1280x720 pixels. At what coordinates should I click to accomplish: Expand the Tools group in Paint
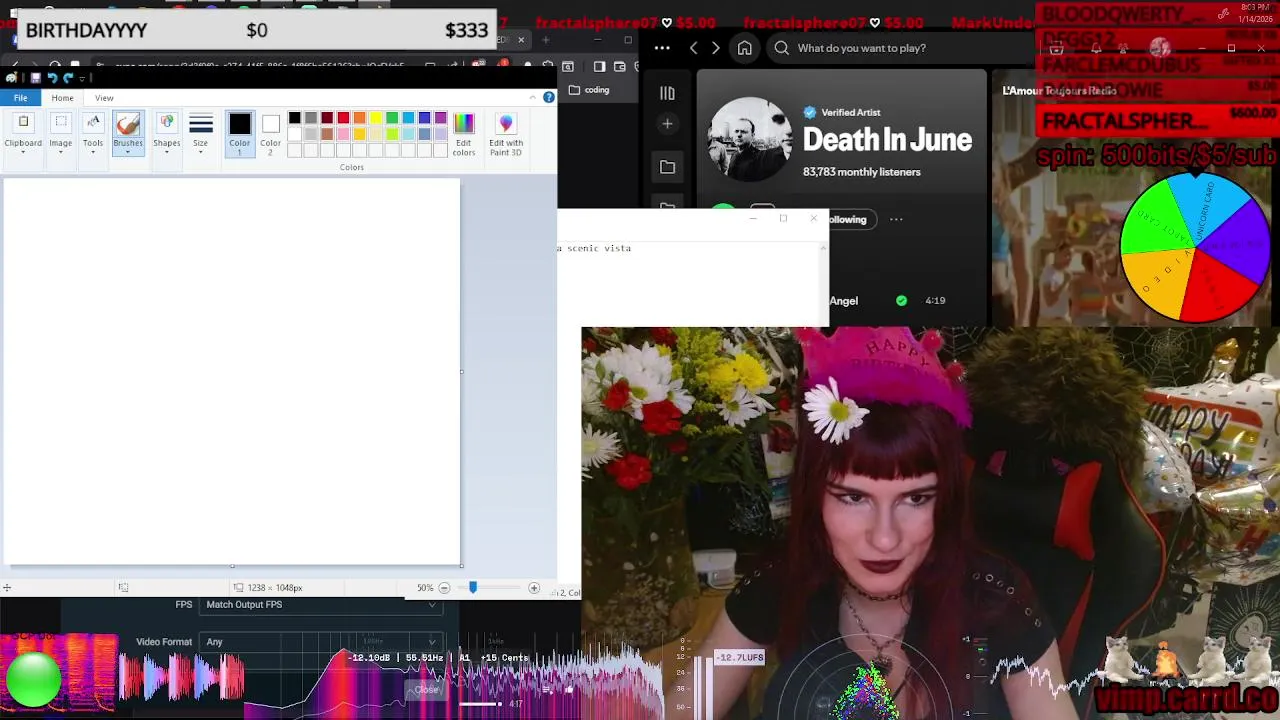(x=93, y=133)
